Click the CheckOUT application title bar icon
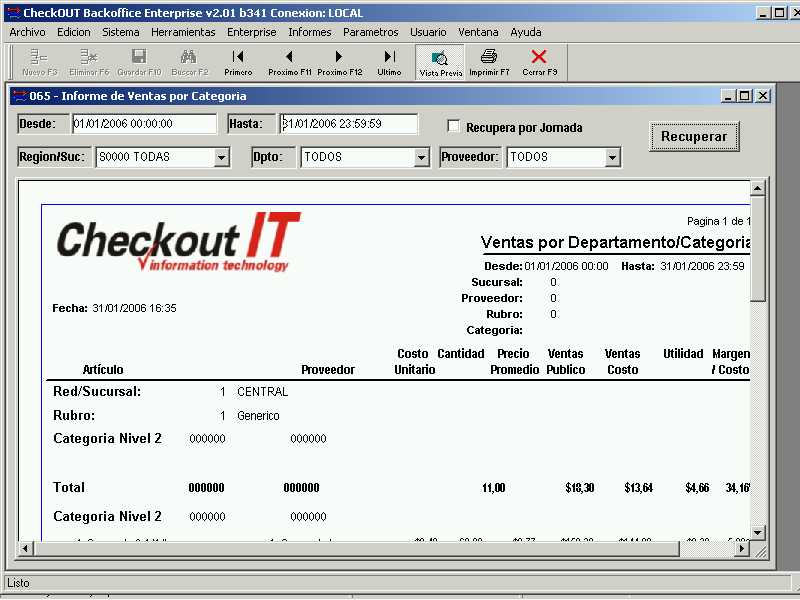800x600 pixels. (x=14, y=12)
